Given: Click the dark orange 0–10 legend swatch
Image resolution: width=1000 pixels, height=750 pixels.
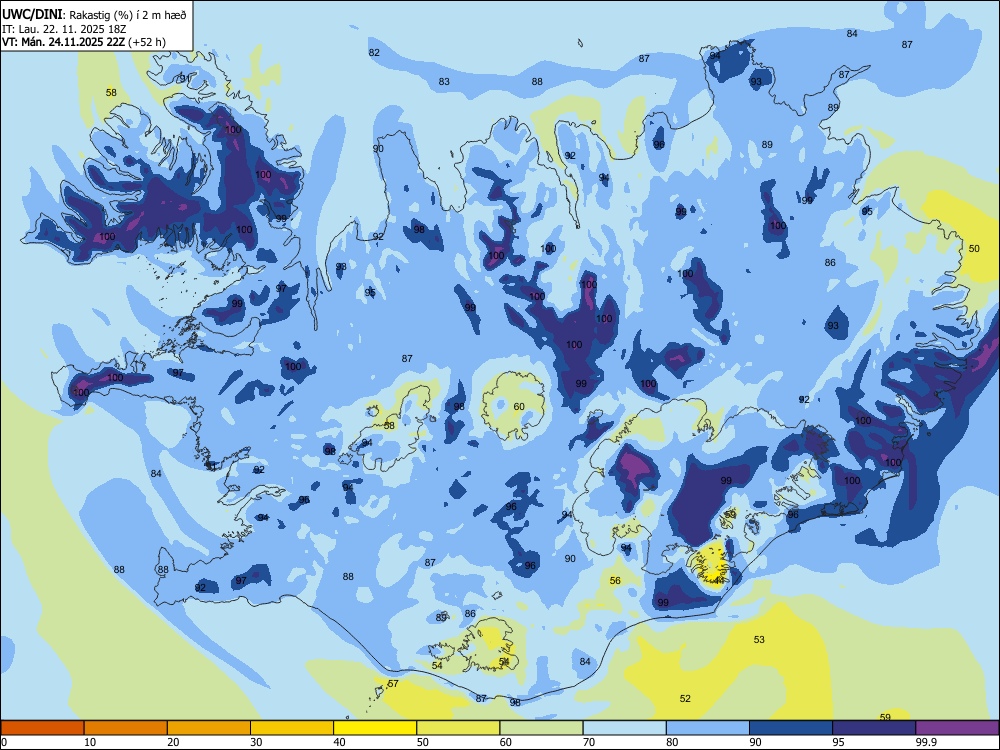Looking at the screenshot, I should click(42, 728).
